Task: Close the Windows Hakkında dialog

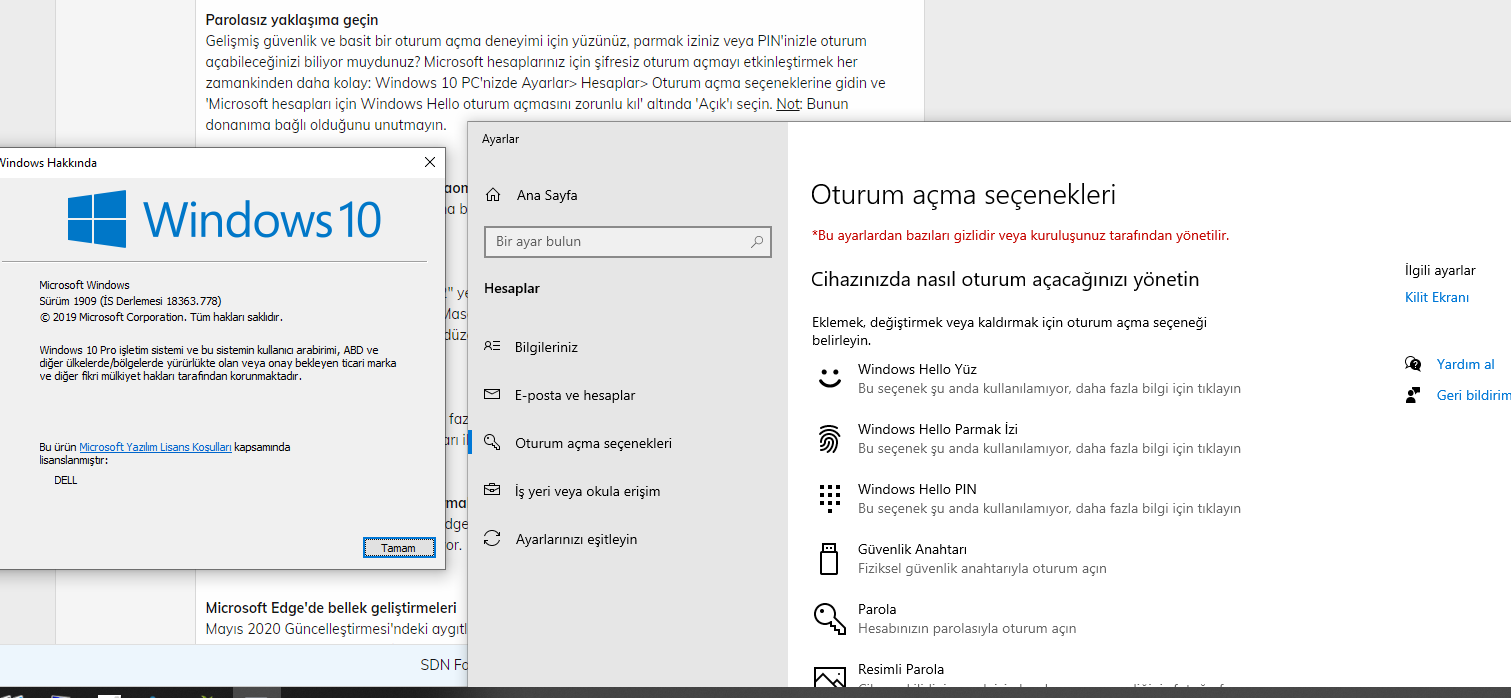Action: click(430, 162)
